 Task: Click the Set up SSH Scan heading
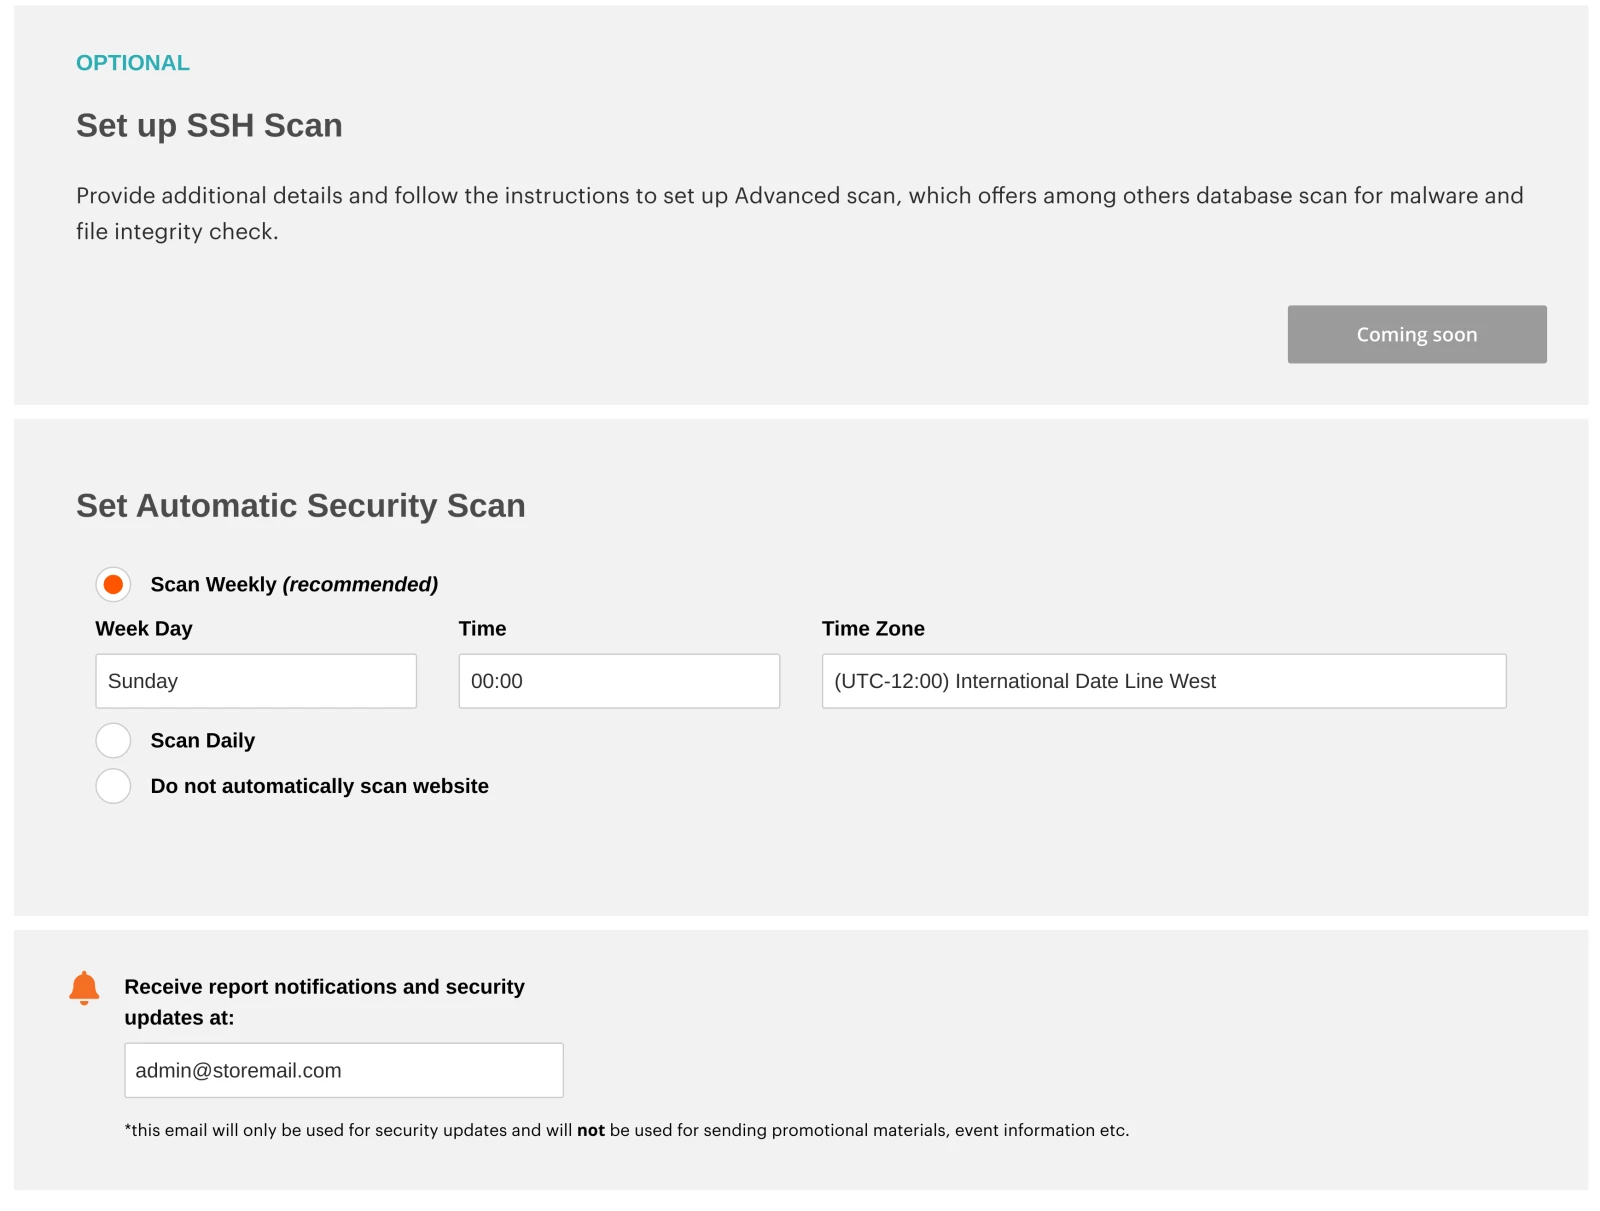coord(209,126)
